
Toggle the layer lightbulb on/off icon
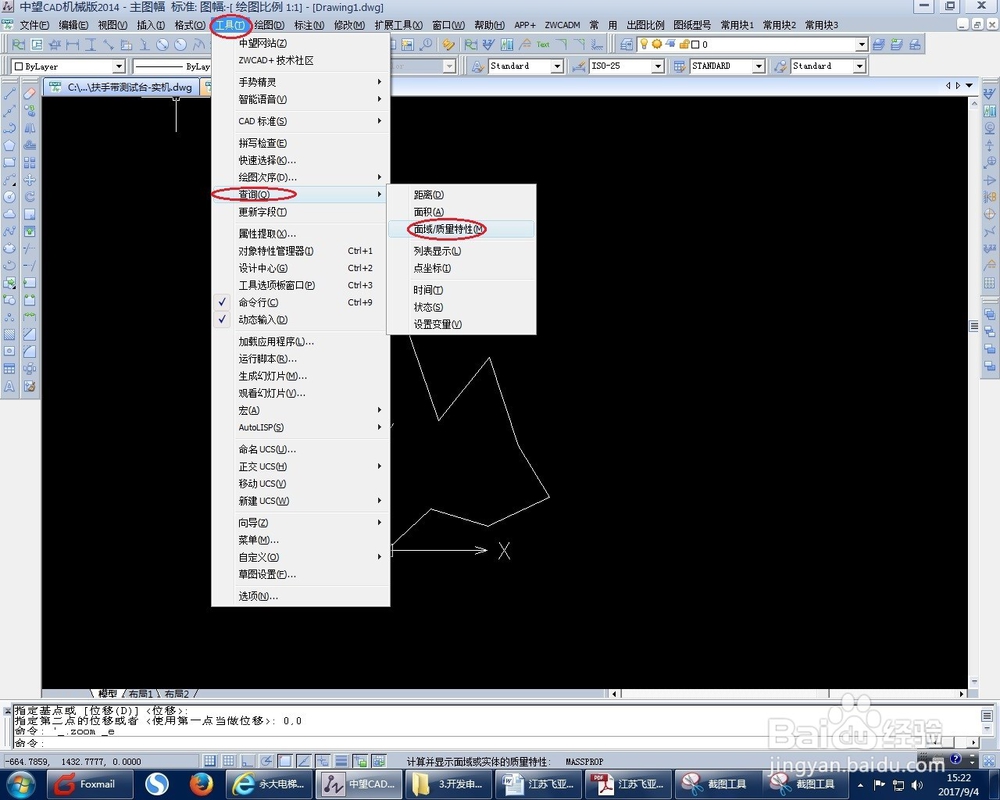(644, 44)
